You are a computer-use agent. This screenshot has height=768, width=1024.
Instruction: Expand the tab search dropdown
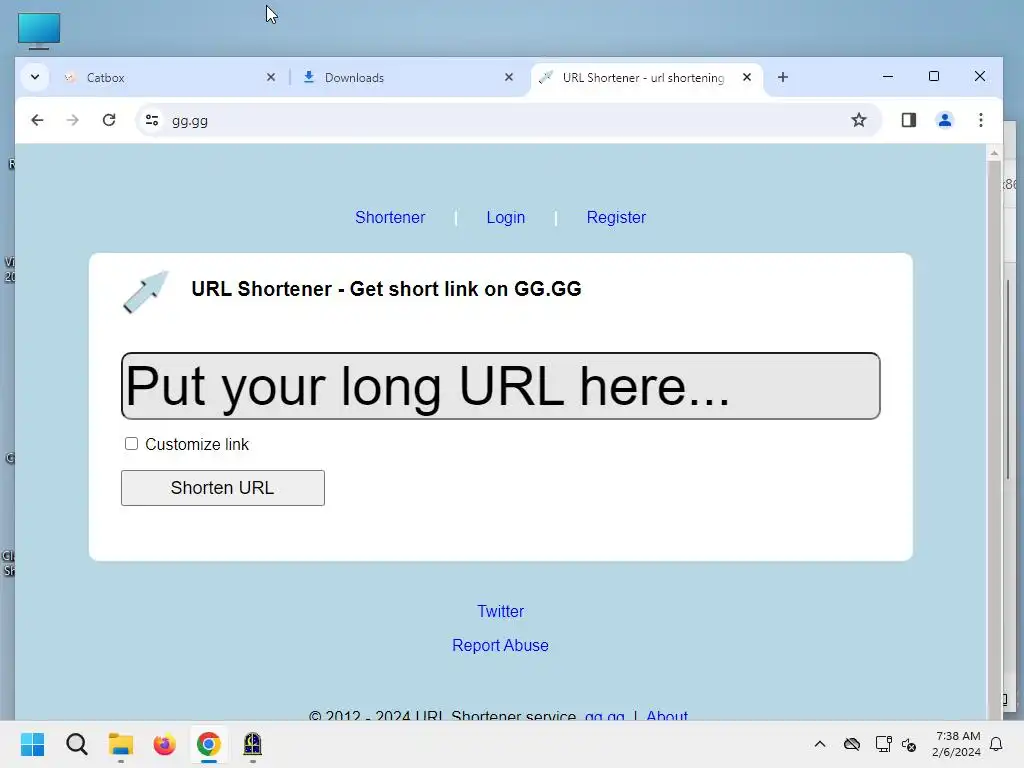tap(35, 78)
